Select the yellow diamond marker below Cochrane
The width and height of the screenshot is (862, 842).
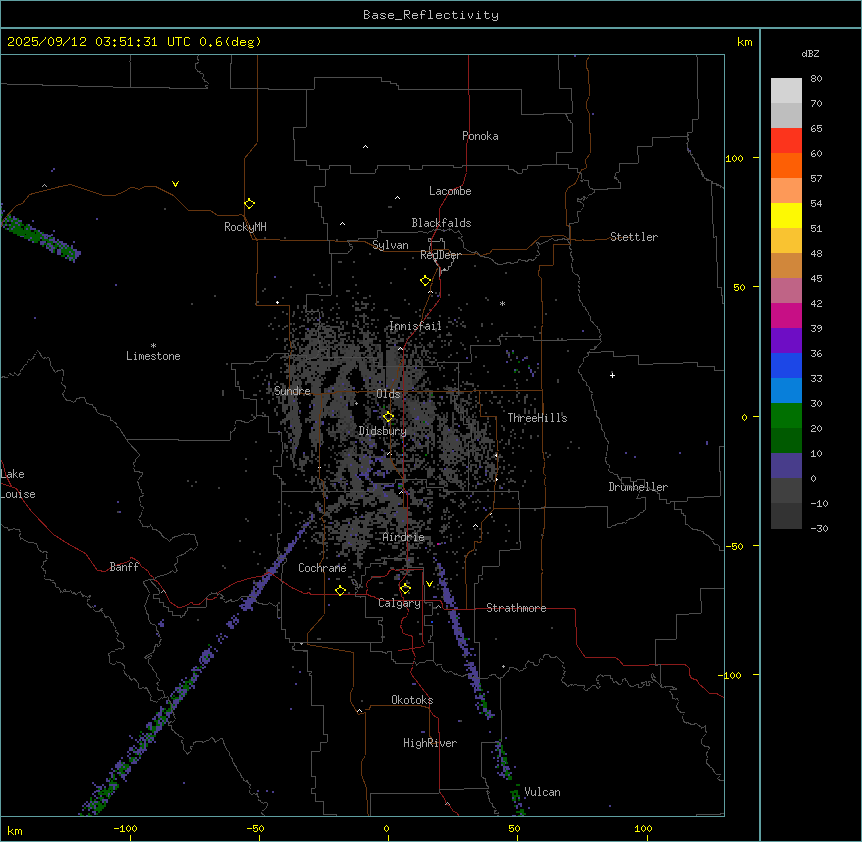tap(340, 590)
